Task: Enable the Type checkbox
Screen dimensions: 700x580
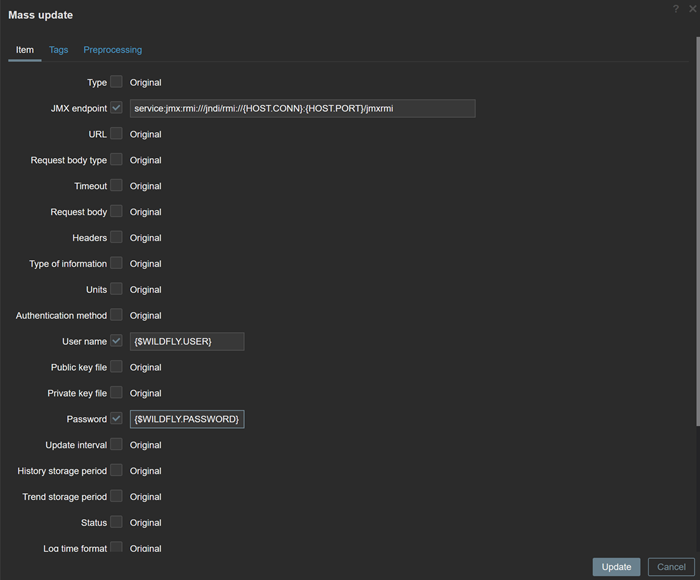Action: pos(116,82)
